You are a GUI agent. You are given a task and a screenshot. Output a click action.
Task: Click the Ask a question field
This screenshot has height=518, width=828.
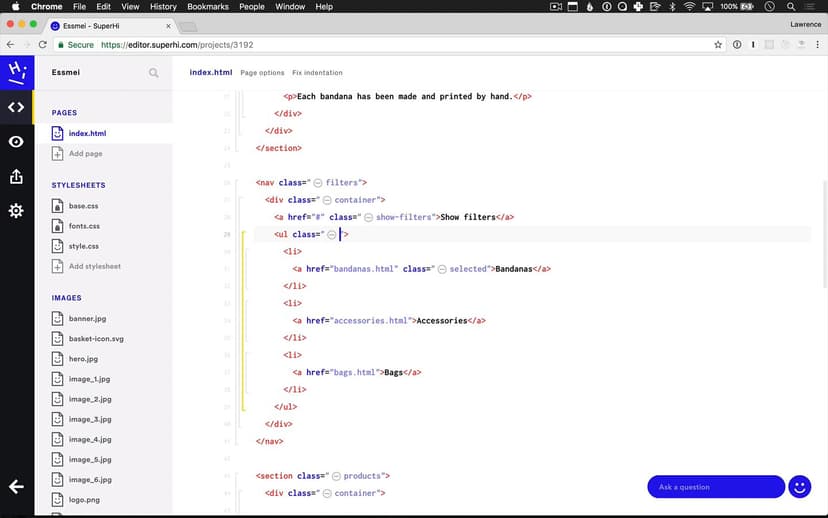(x=715, y=487)
